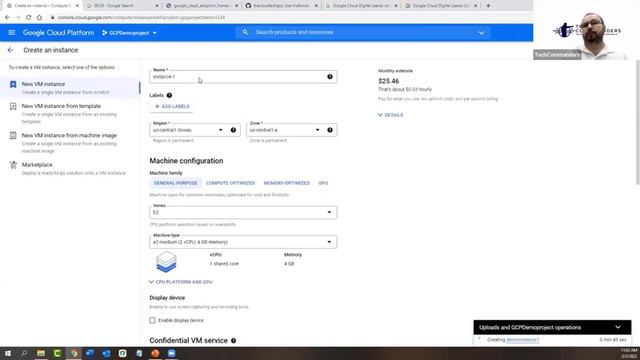The height and width of the screenshot is (360, 640).
Task: Click the browser back arrow
Action: 7,18
